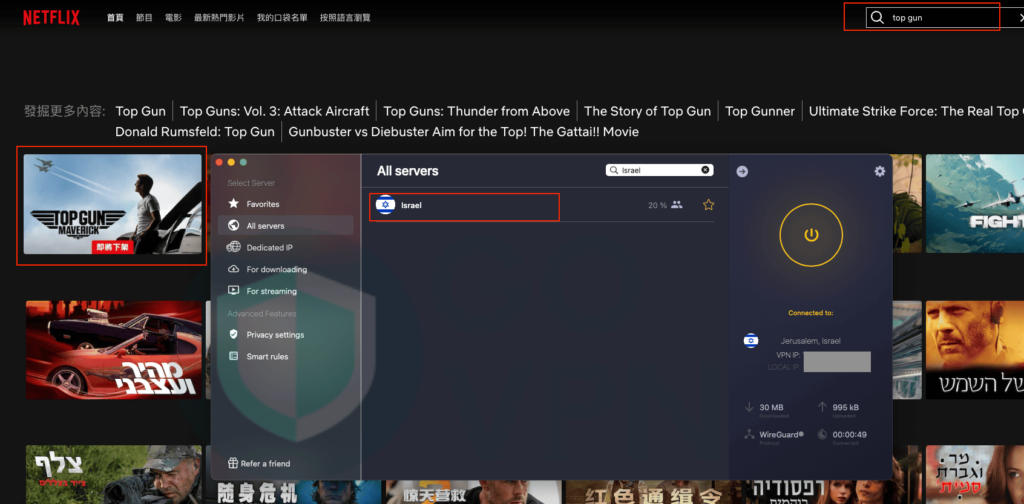
Task: Open 我的口袋名單 in Netflix
Action: tap(282, 18)
